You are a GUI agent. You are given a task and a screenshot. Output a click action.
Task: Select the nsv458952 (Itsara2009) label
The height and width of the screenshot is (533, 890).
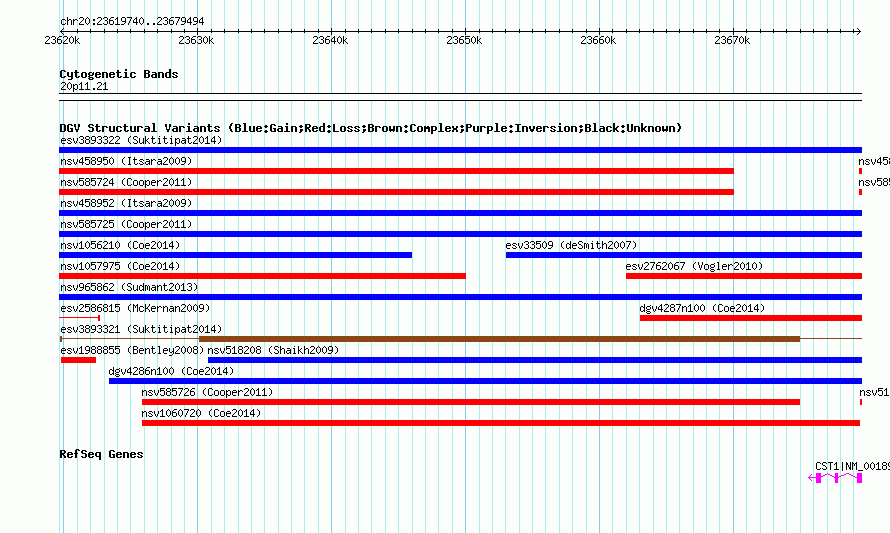pyautogui.click(x=126, y=203)
